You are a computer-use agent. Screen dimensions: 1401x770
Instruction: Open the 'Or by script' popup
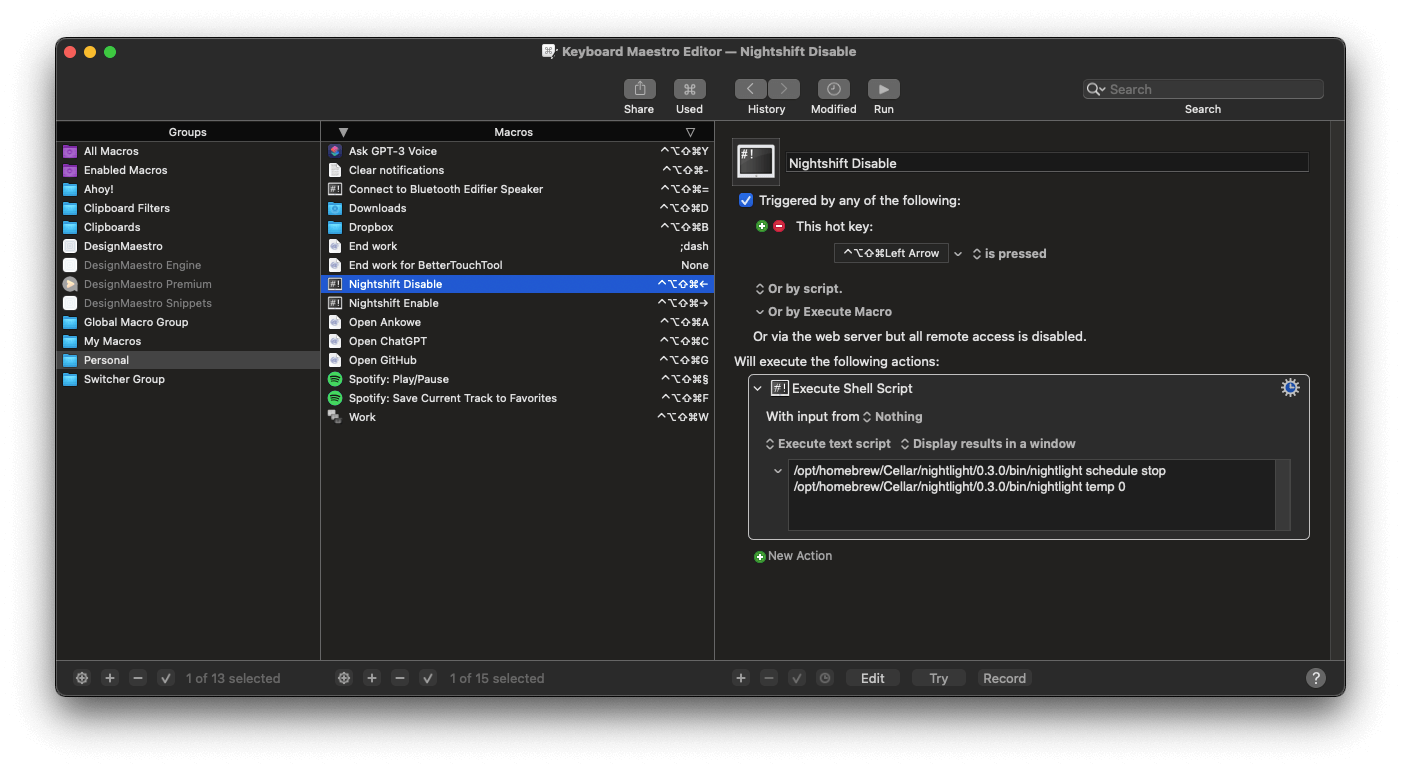pos(799,289)
